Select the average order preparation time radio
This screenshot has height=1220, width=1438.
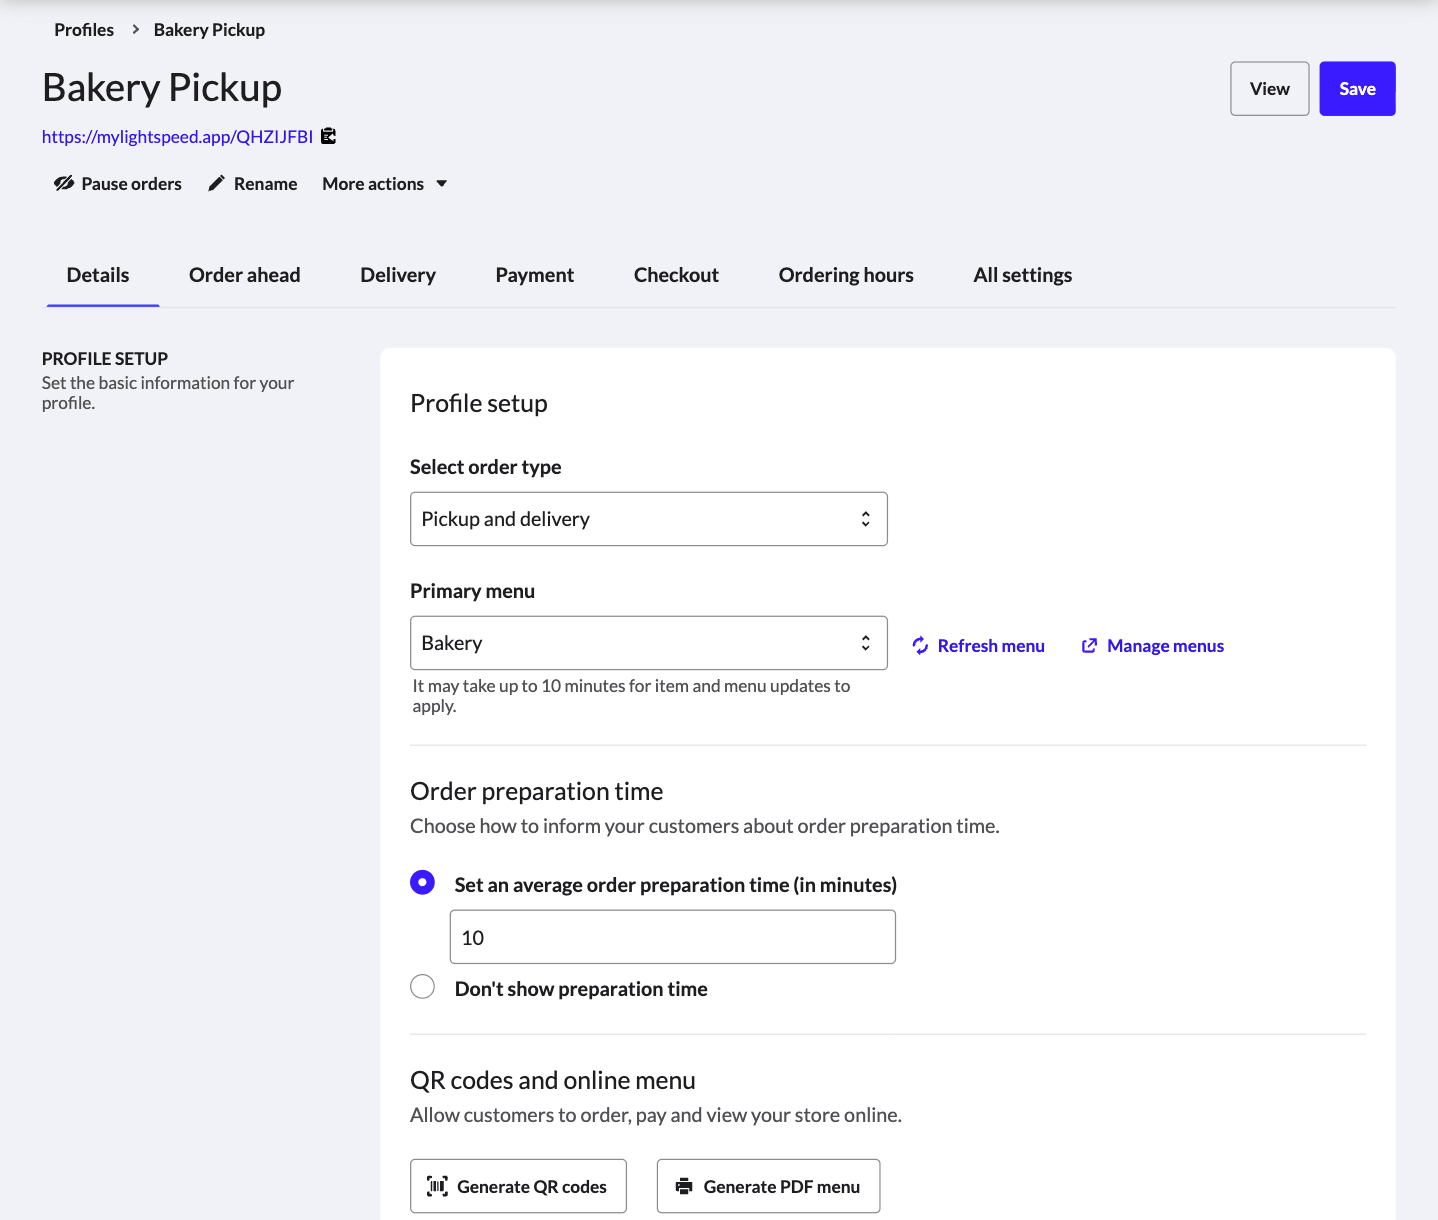pyautogui.click(x=422, y=882)
